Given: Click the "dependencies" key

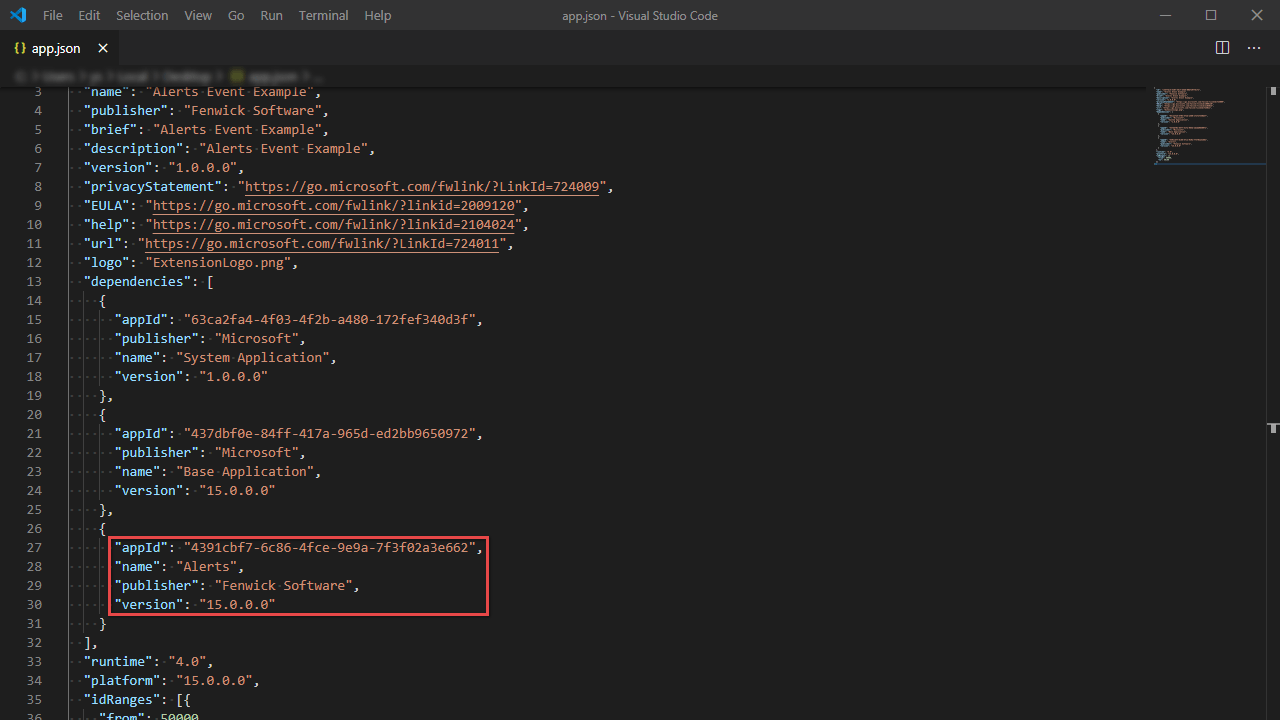Looking at the screenshot, I should point(137,282).
